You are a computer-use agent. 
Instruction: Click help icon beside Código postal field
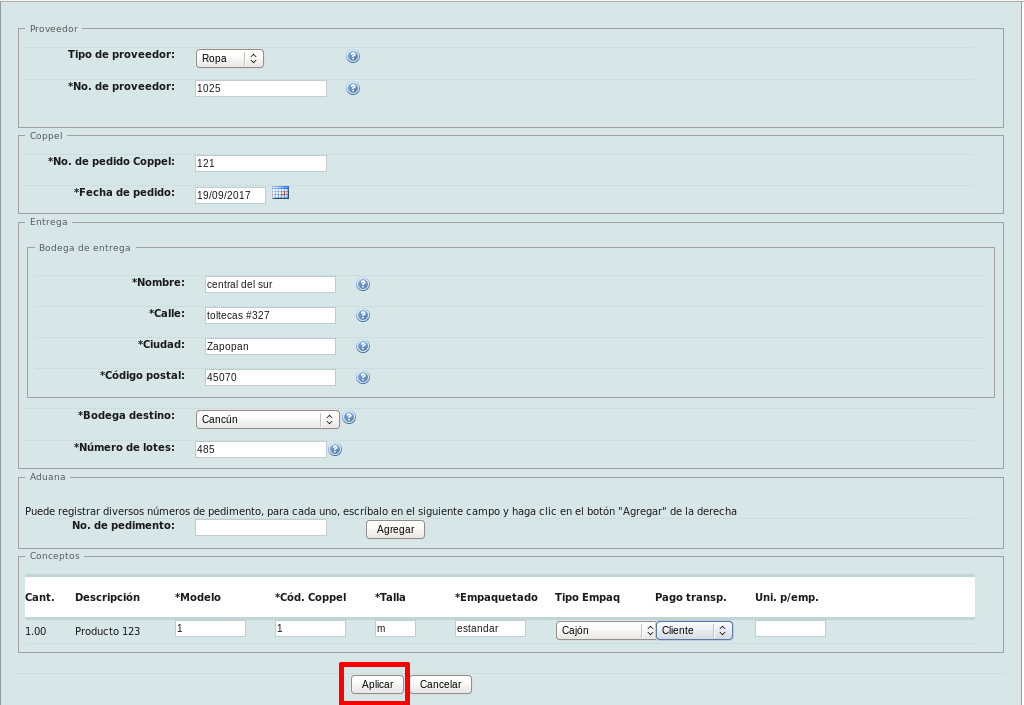point(363,378)
